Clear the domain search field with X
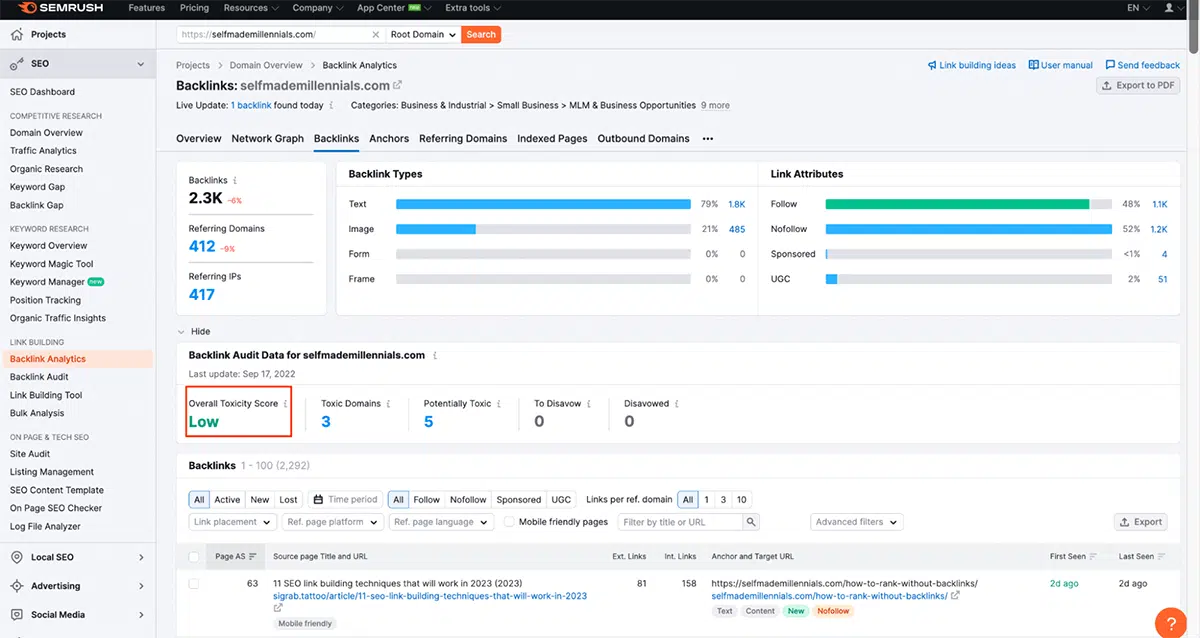This screenshot has height=638, width=1200. (376, 34)
